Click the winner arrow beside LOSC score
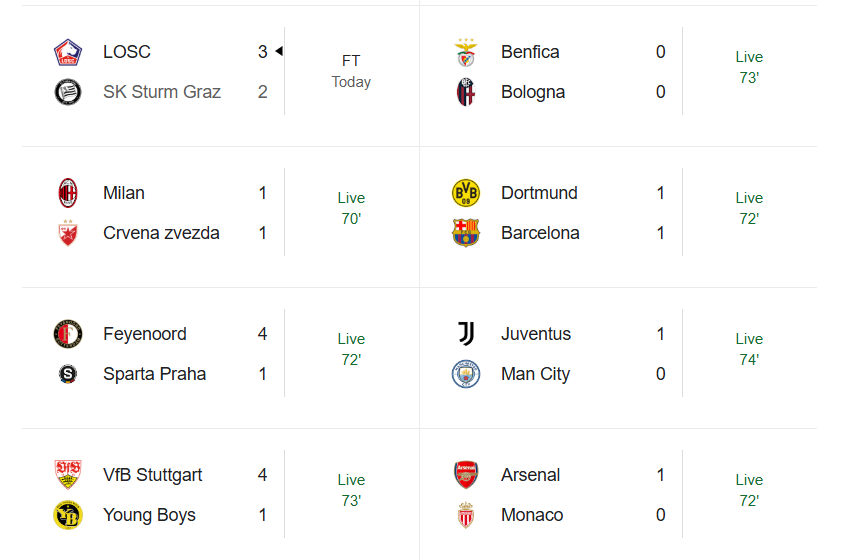Image resolution: width=851 pixels, height=560 pixels. 279,51
